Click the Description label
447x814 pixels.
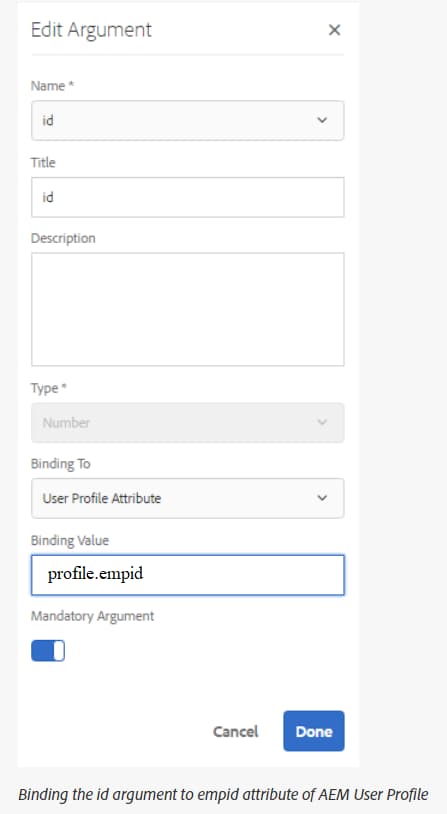(x=63, y=238)
